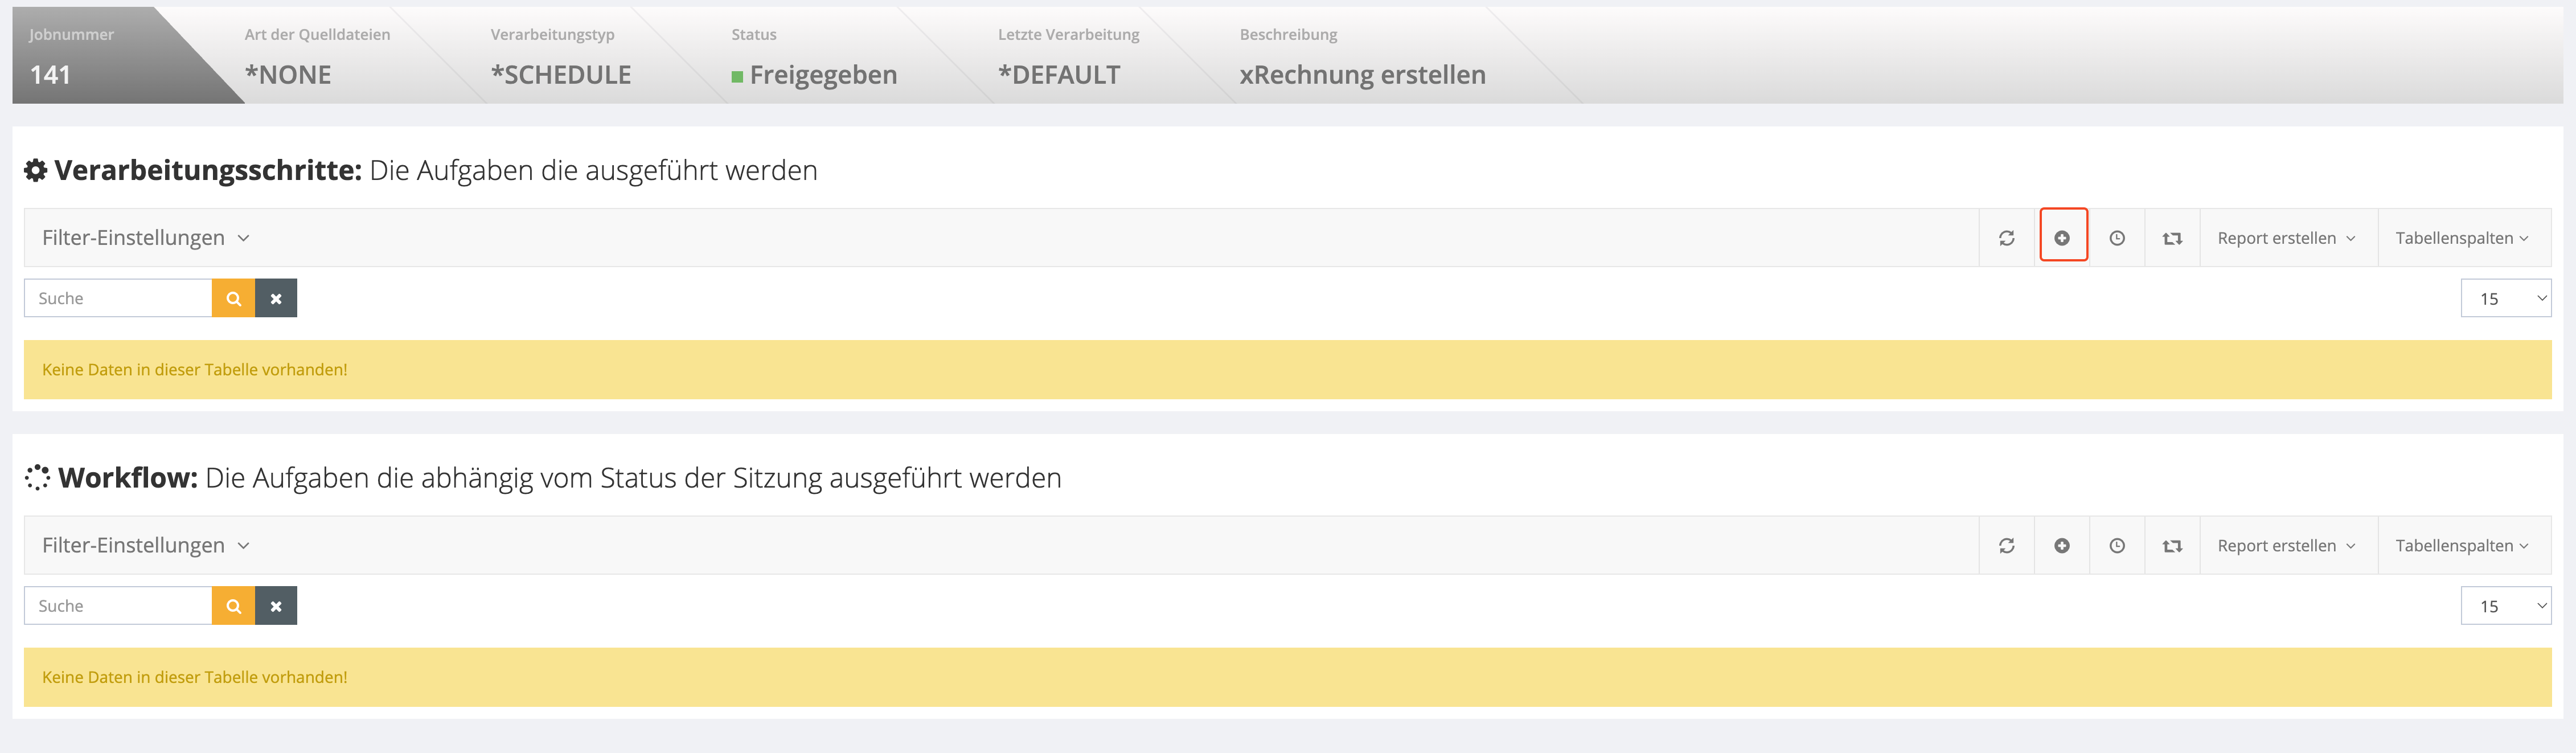Expand Filter-Einstellungen in Workflow section
Viewport: 2576px width, 753px height.
145,546
